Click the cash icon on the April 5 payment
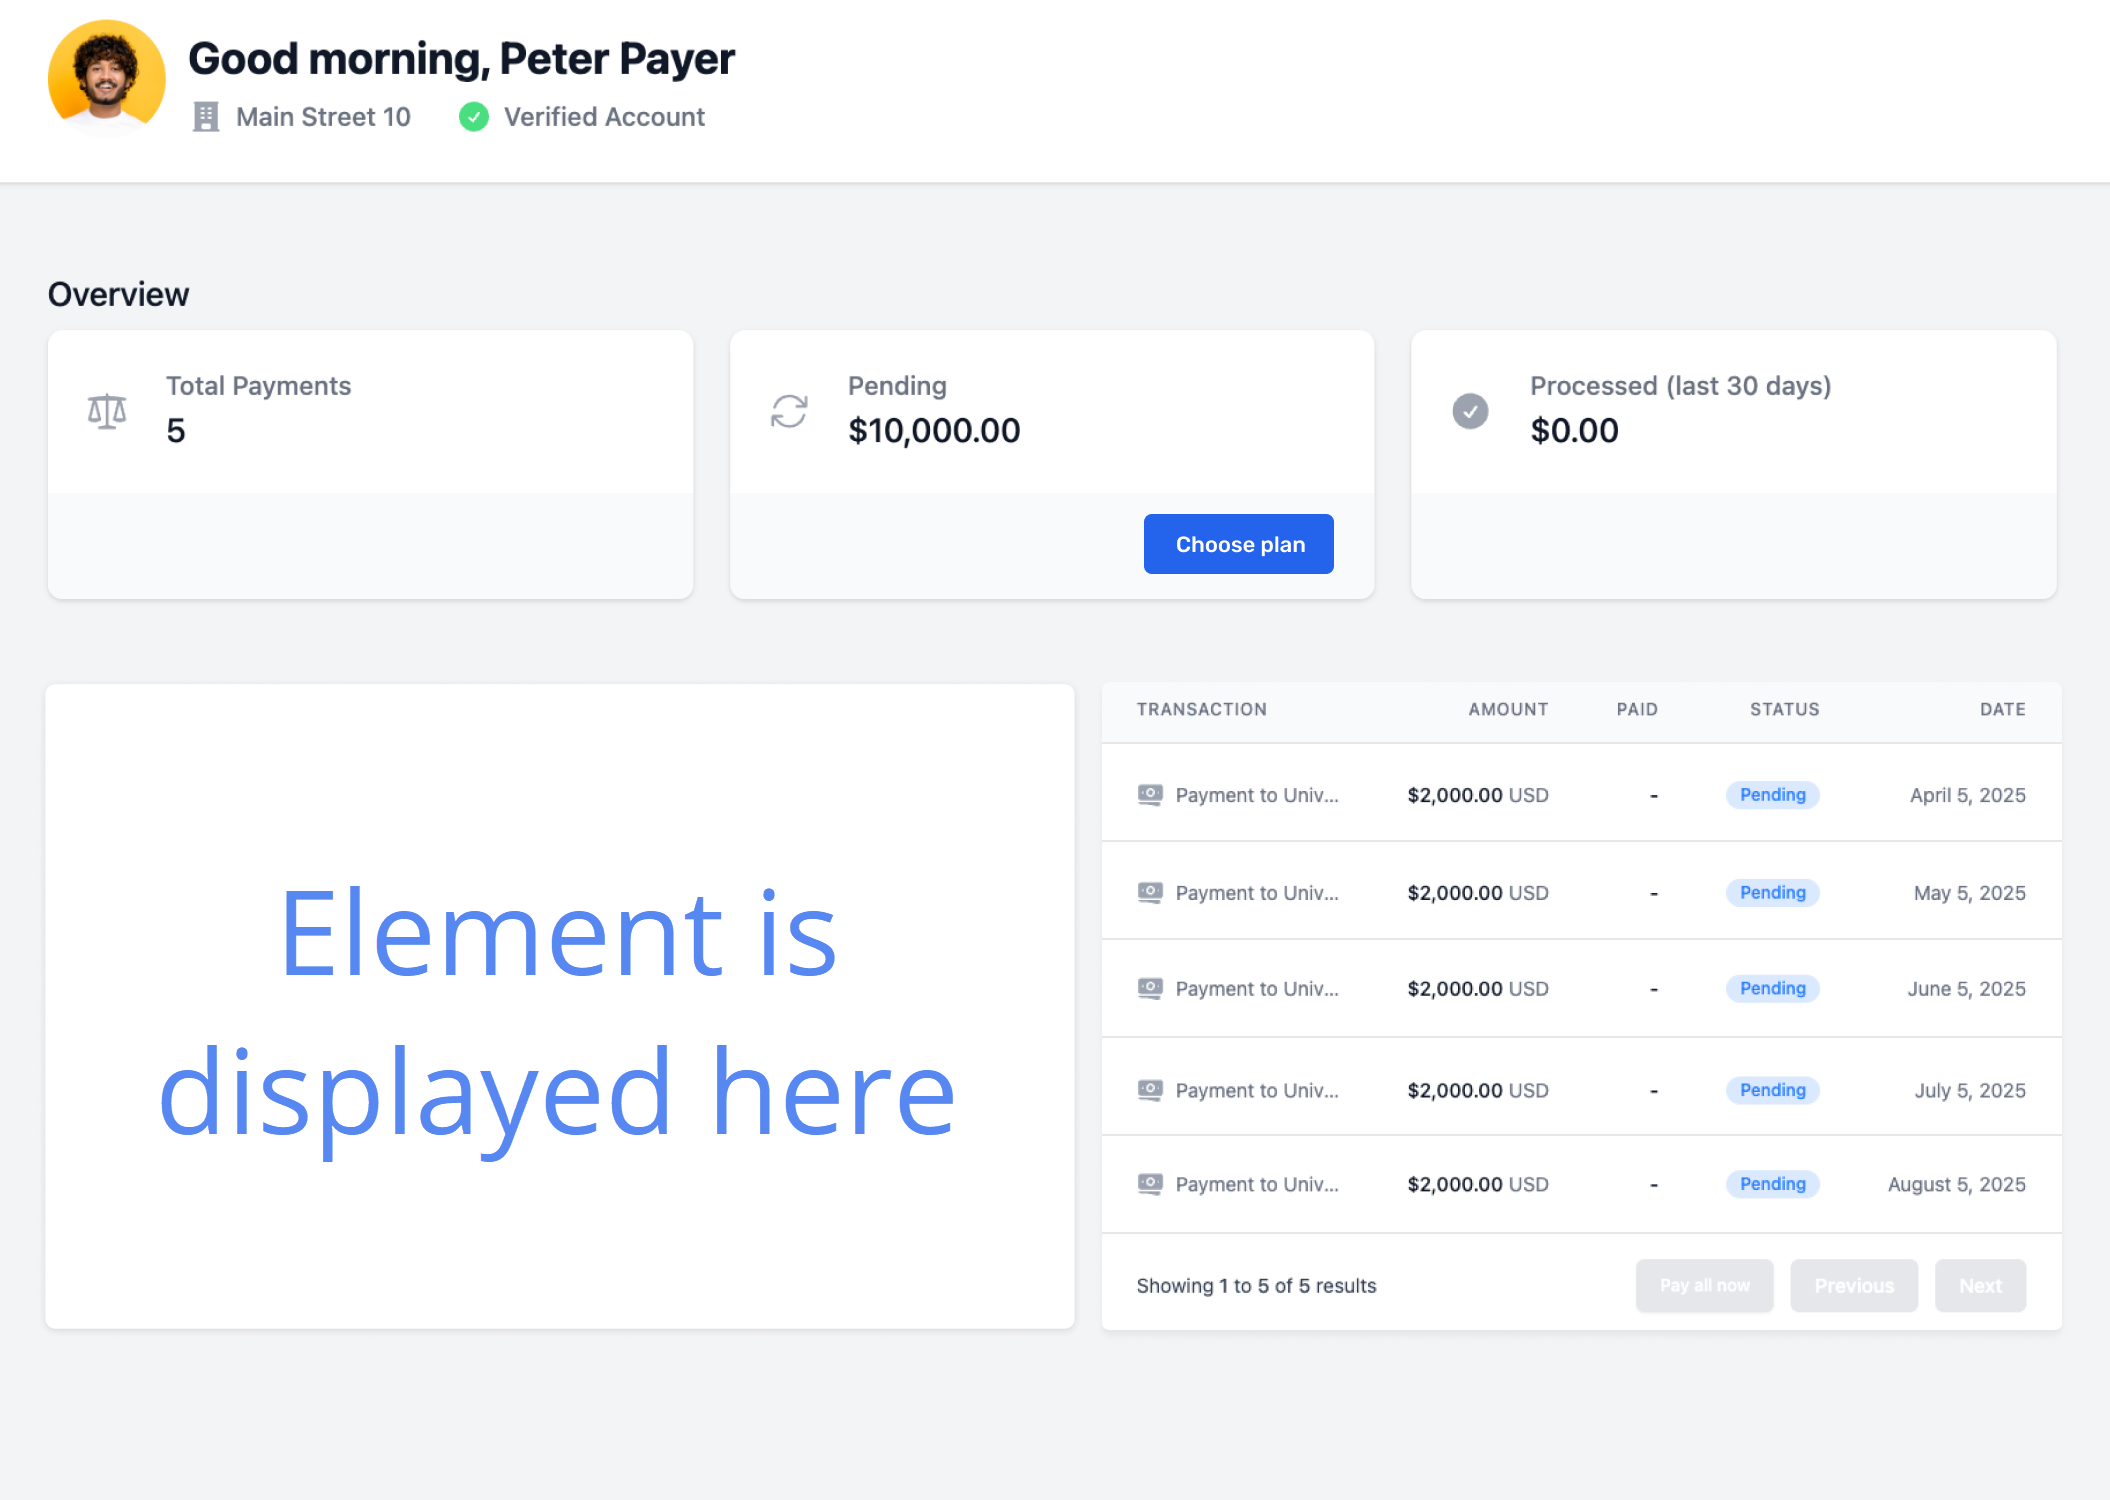This screenshot has width=2110, height=1500. point(1150,795)
